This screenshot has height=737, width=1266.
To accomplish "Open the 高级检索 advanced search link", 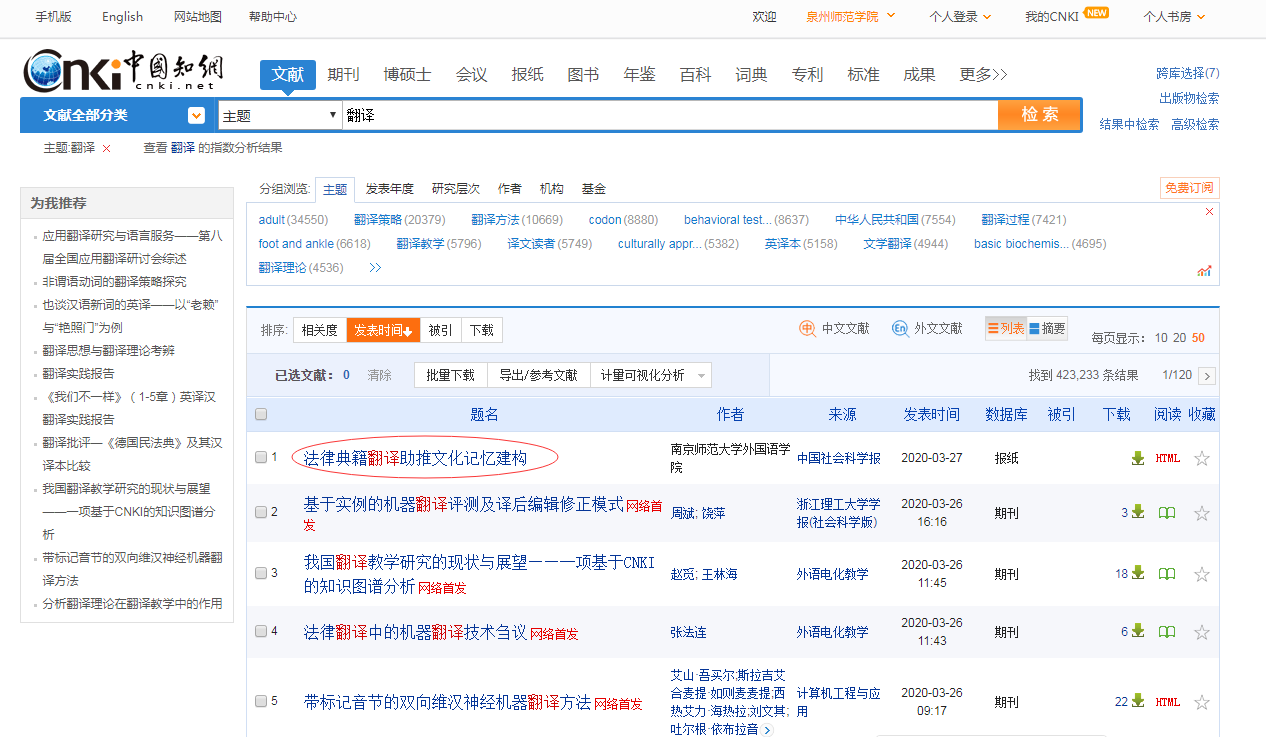I will tap(1195, 125).
